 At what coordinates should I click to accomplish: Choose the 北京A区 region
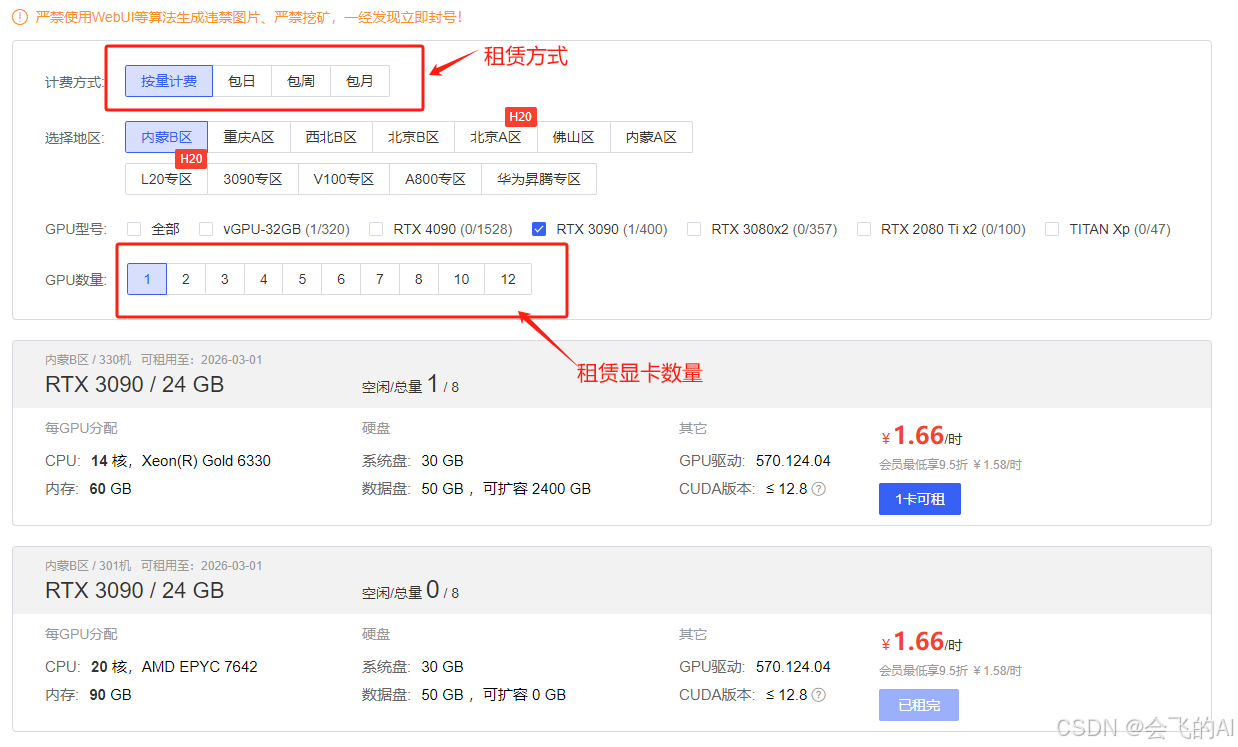496,137
